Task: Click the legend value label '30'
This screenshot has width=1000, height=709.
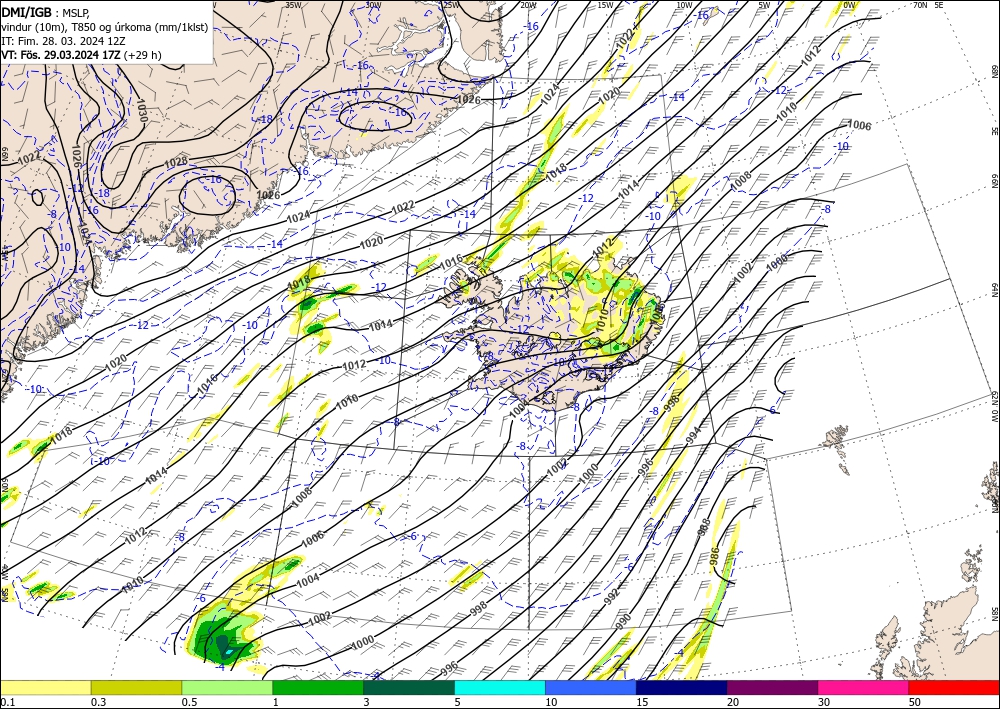Action: click(824, 702)
